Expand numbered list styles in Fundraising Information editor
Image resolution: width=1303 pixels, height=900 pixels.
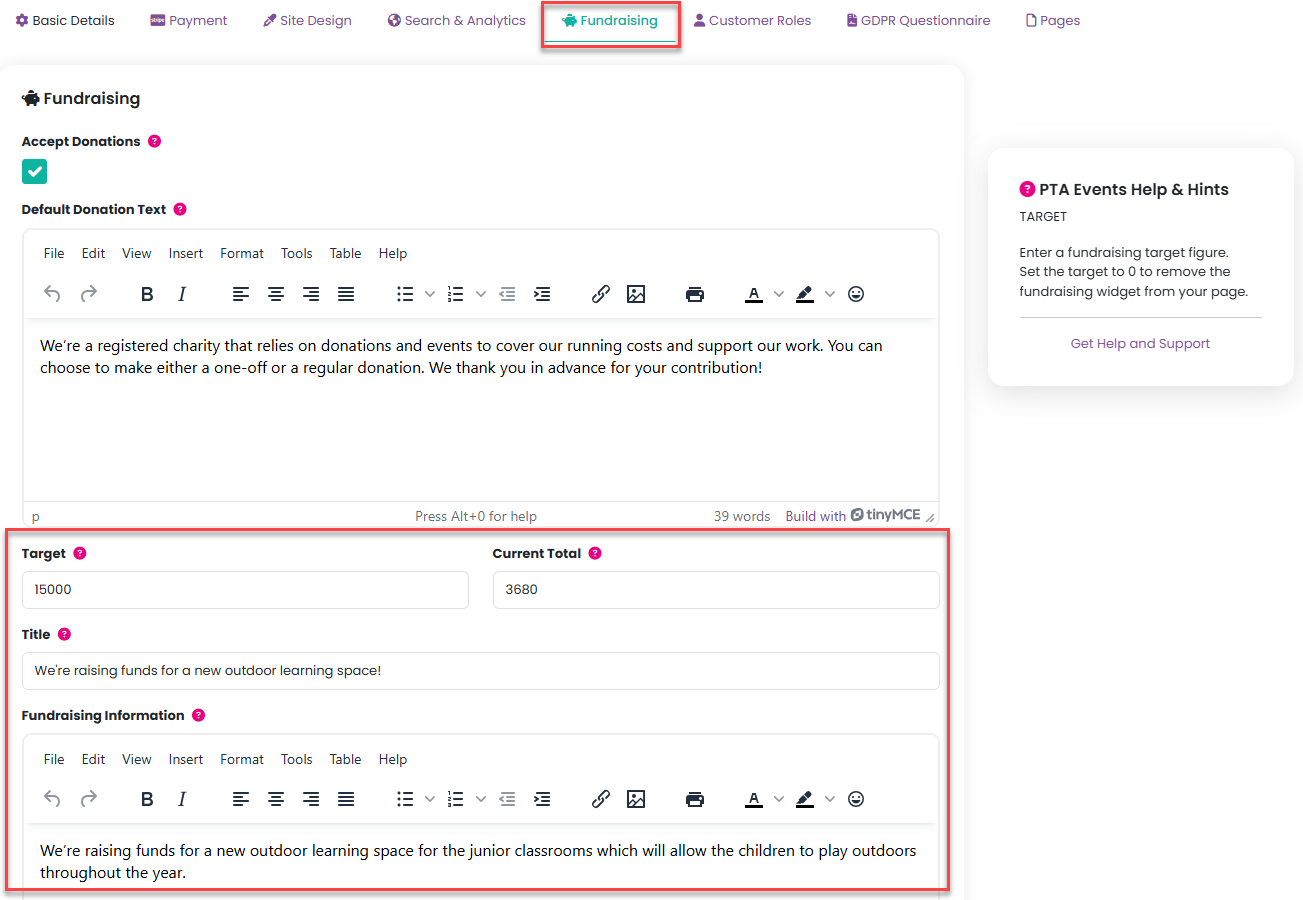pos(481,799)
